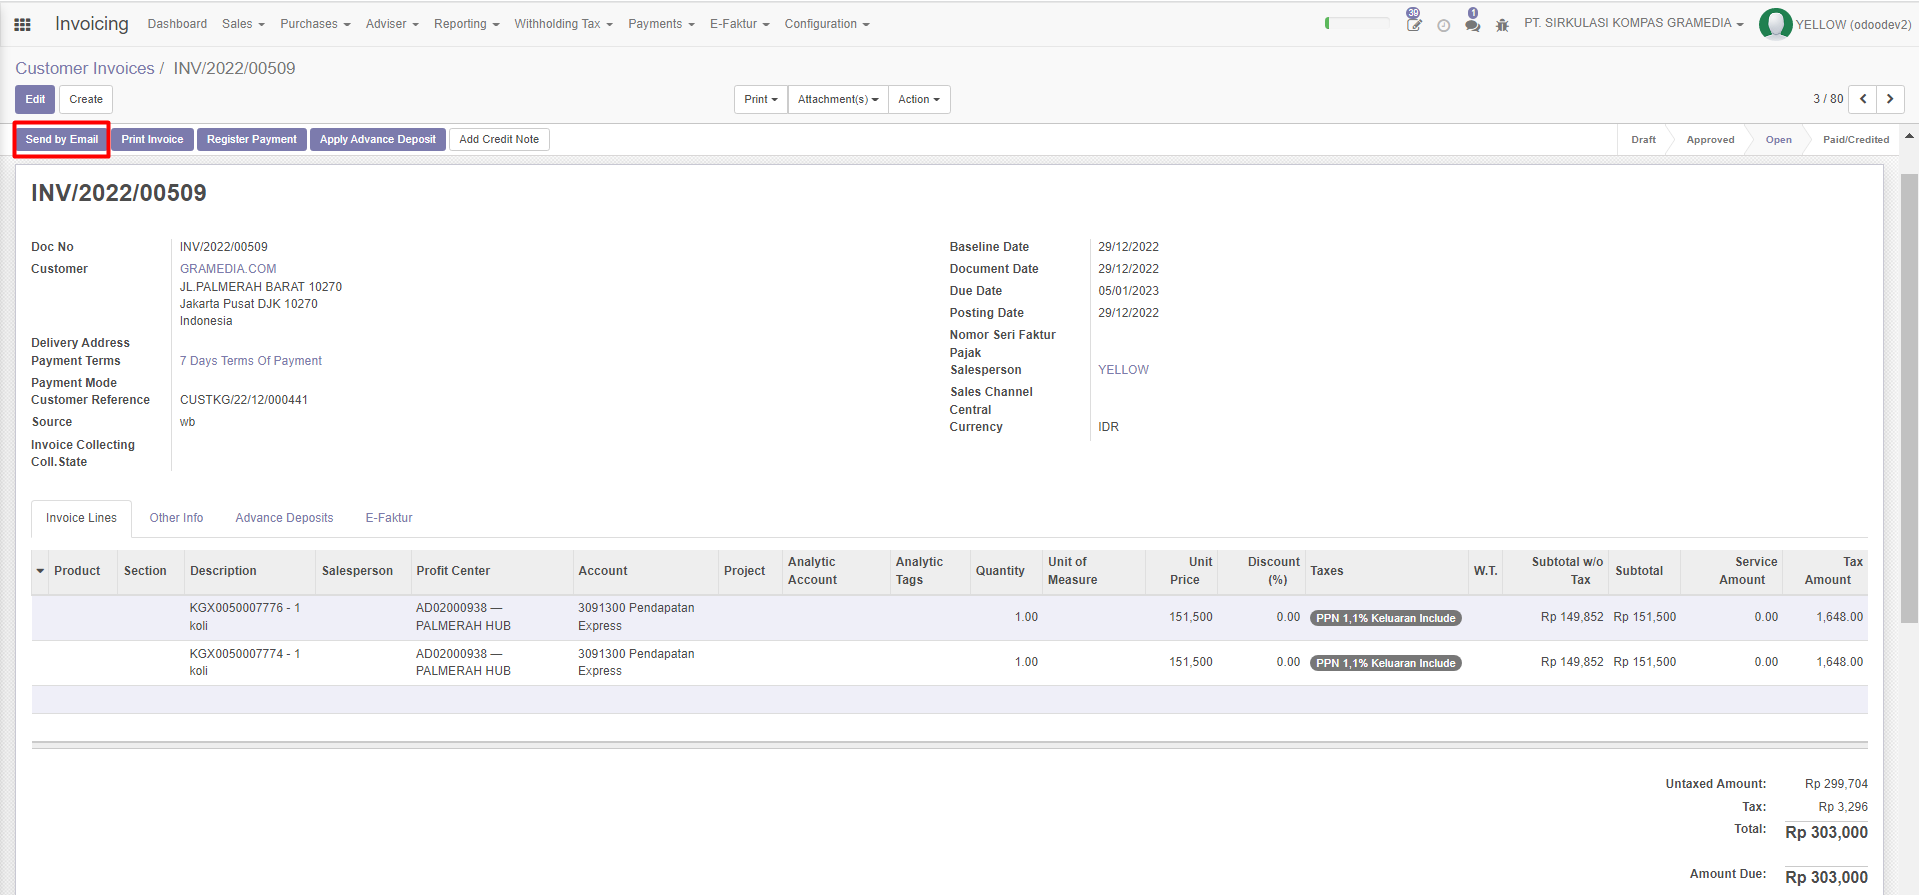Click Print Invoice button
Screen dimensions: 1919x895
pos(152,139)
